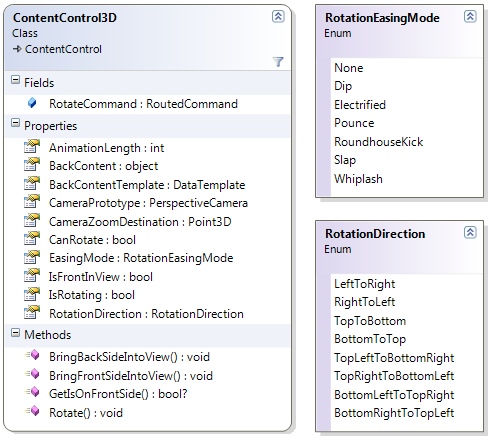Collapse the ContentControl3D class box chevron
Viewport: 492px width, 440px height.
coord(278,16)
